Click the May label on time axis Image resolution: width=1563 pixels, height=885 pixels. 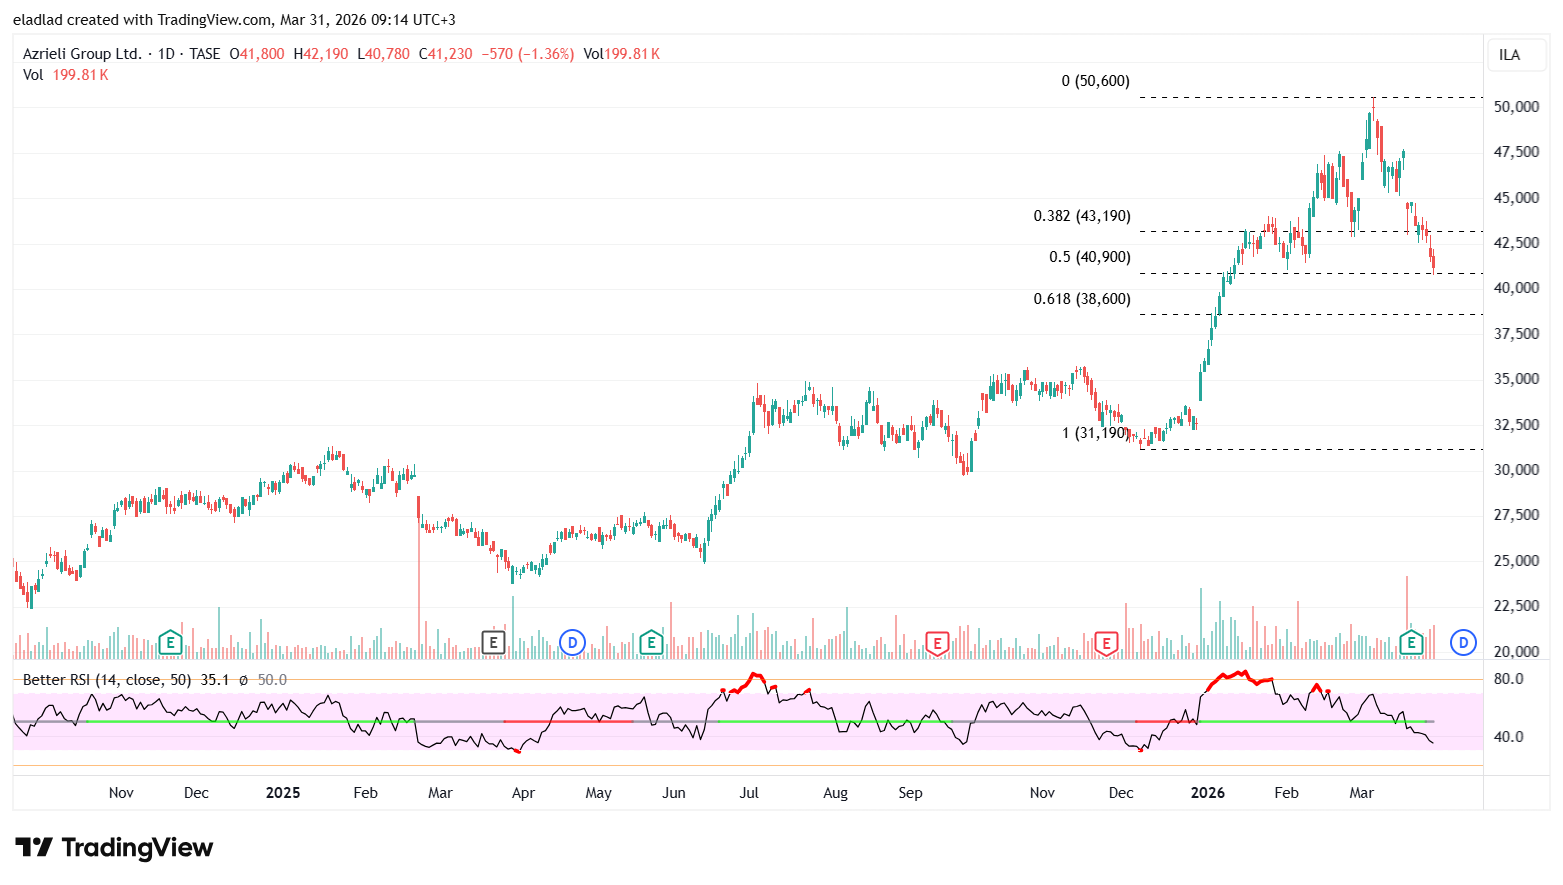[x=598, y=793]
